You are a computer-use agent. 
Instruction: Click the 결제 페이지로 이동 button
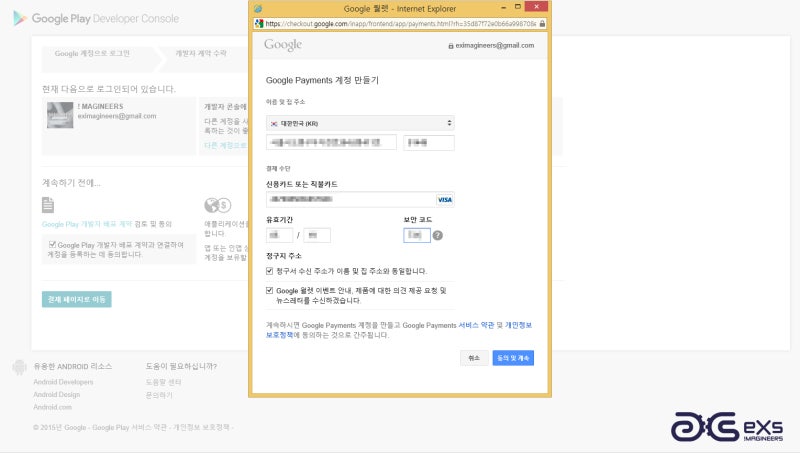[x=77, y=299]
